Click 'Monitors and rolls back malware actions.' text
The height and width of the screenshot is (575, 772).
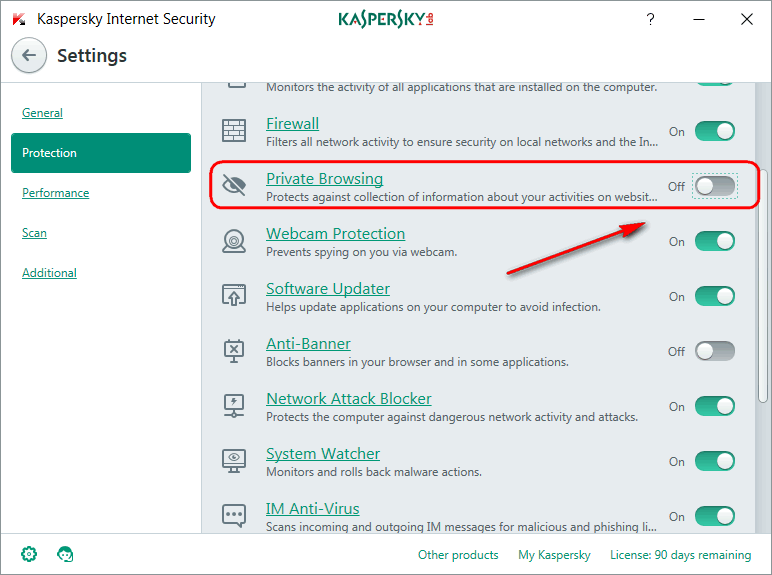coord(374,472)
